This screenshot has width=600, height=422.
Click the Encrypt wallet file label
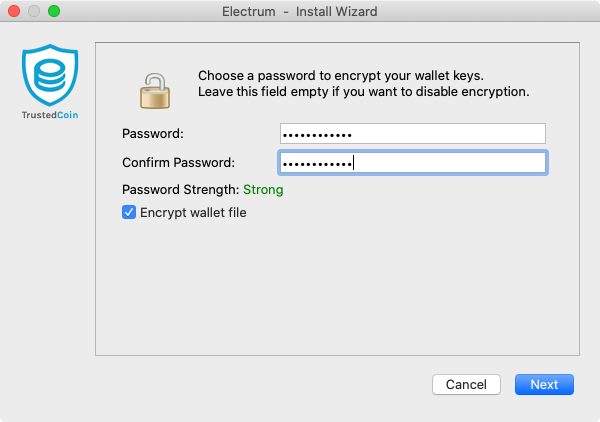tap(193, 212)
